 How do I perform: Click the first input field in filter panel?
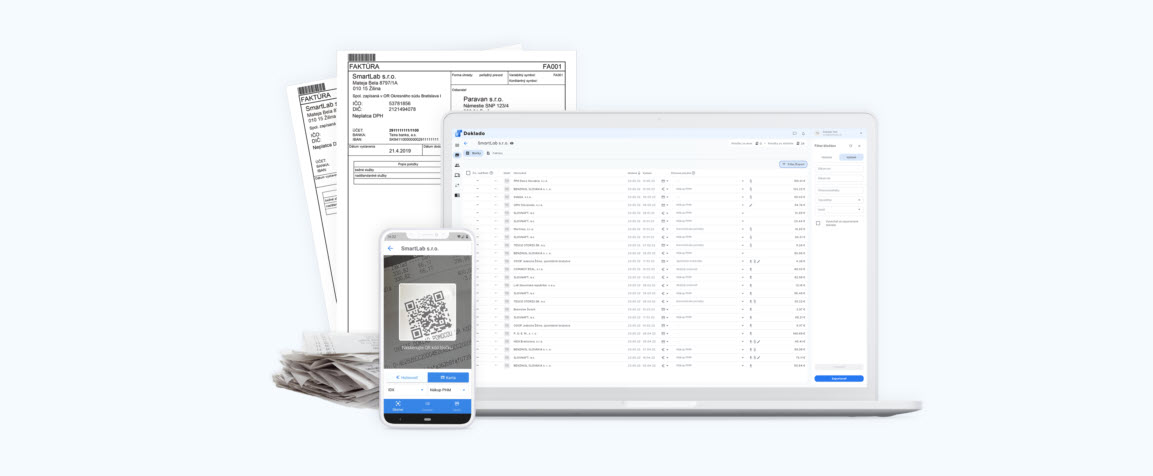(838, 168)
